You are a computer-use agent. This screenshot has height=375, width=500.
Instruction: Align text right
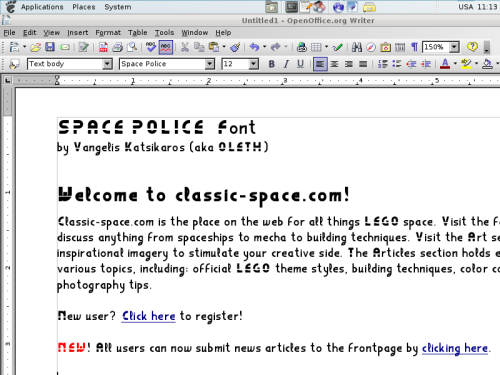(349, 64)
